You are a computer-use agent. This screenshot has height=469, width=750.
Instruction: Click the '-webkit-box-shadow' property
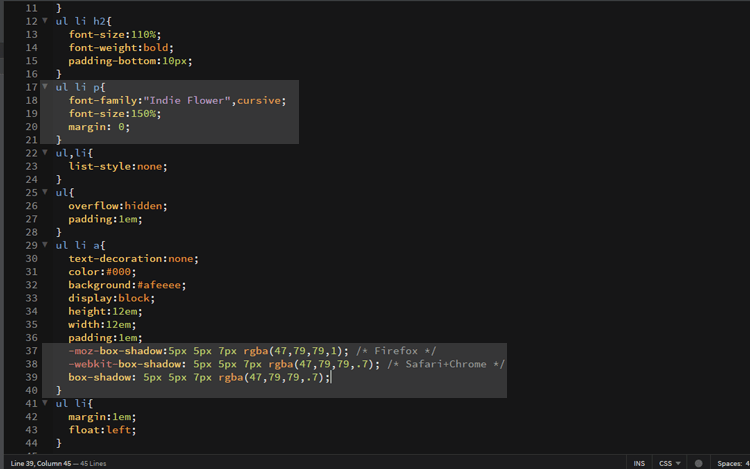pyautogui.click(x=124, y=364)
